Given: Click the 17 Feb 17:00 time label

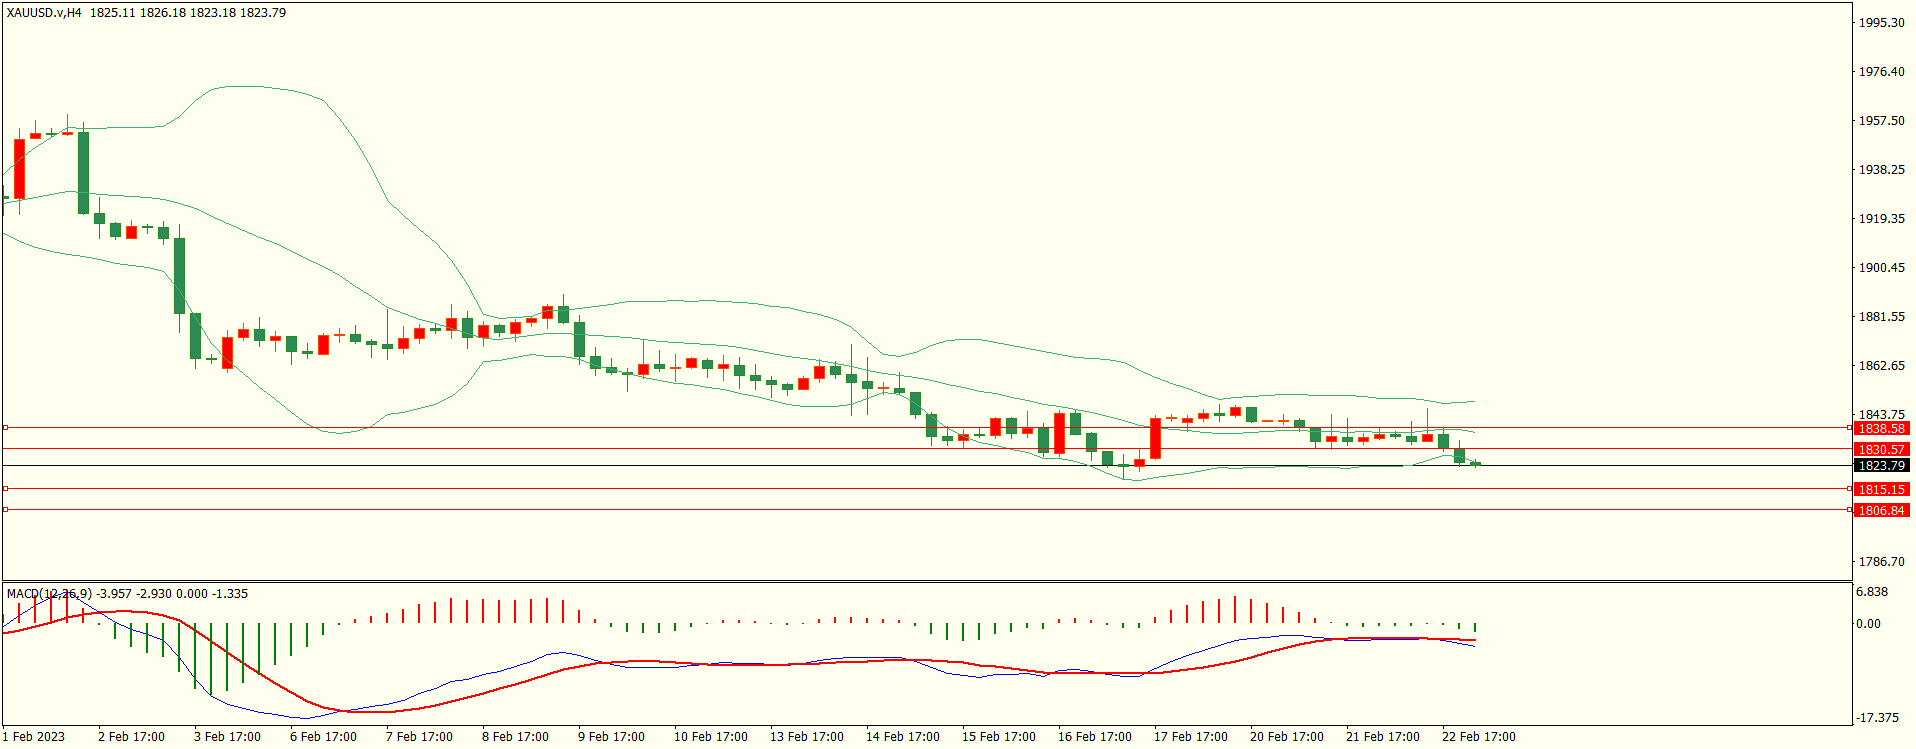Looking at the screenshot, I should (1190, 737).
